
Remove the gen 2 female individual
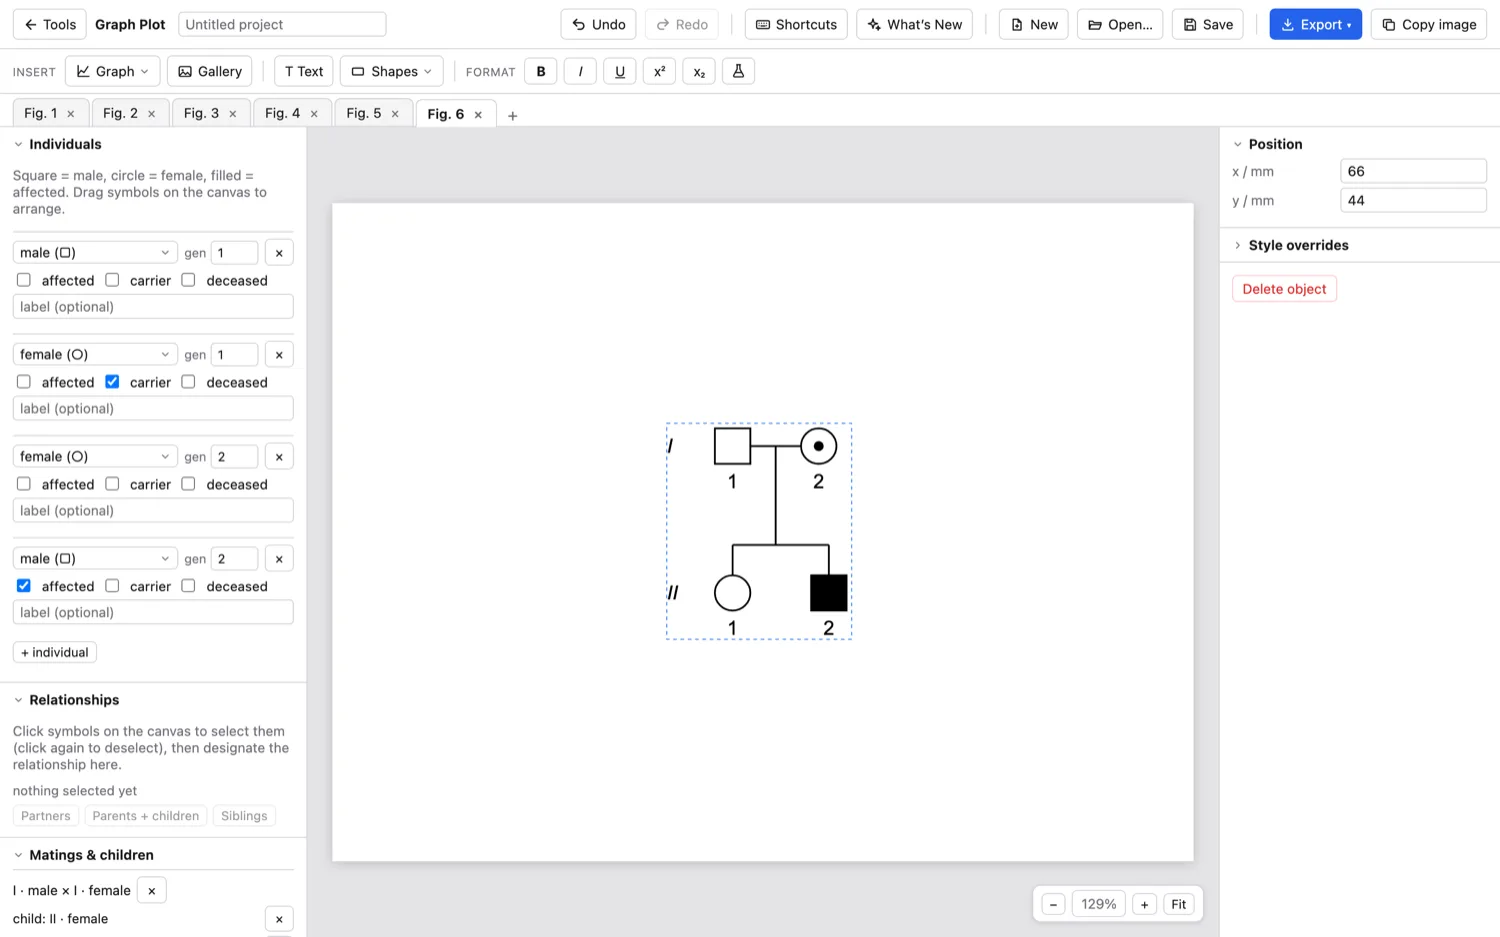click(279, 457)
